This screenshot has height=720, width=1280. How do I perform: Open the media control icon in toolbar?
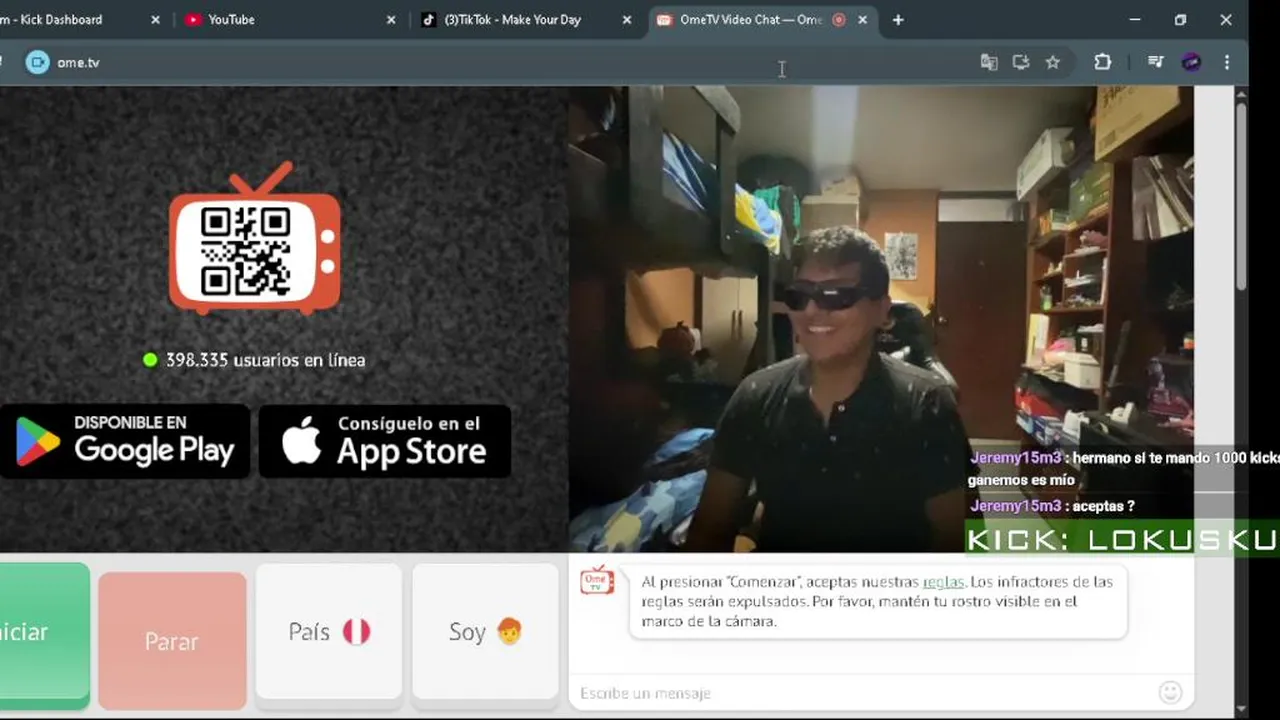tap(1156, 62)
